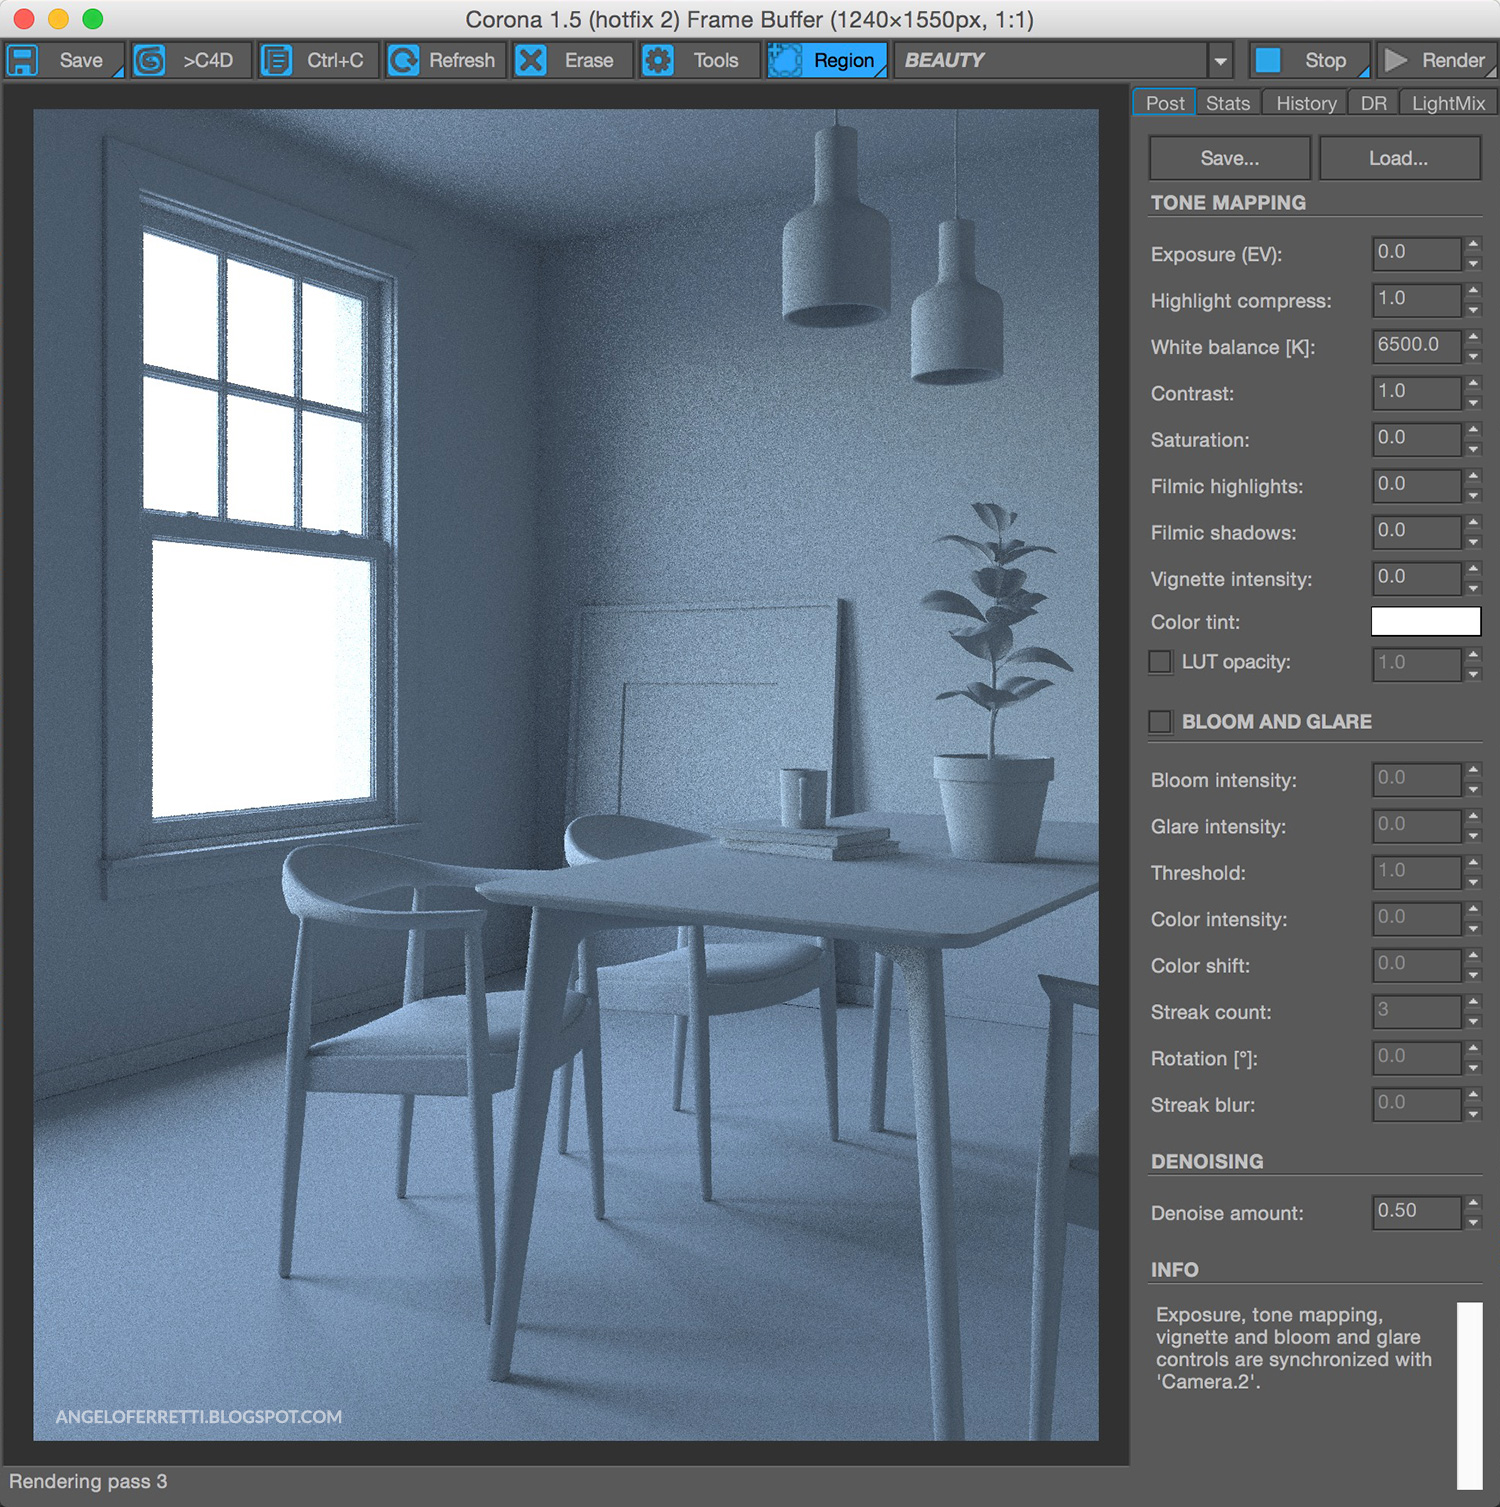This screenshot has width=1500, height=1507.
Task: Click the Save floppy disk icon
Action: (23, 60)
